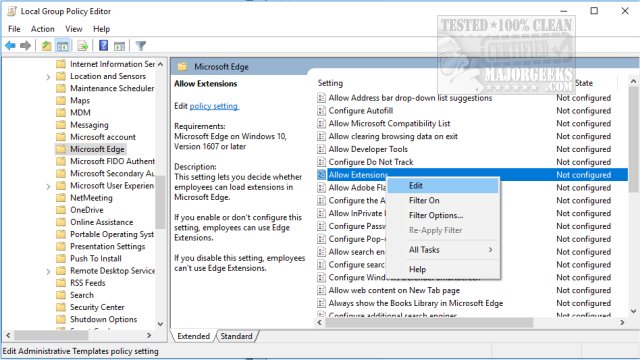The image size is (640, 360).
Task: Click the settings list horizontal scrollbar thumb
Action: [x=429, y=322]
